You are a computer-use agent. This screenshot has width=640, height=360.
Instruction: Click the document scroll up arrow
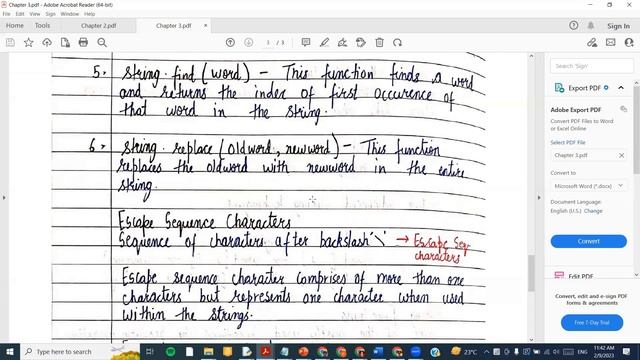(531, 56)
